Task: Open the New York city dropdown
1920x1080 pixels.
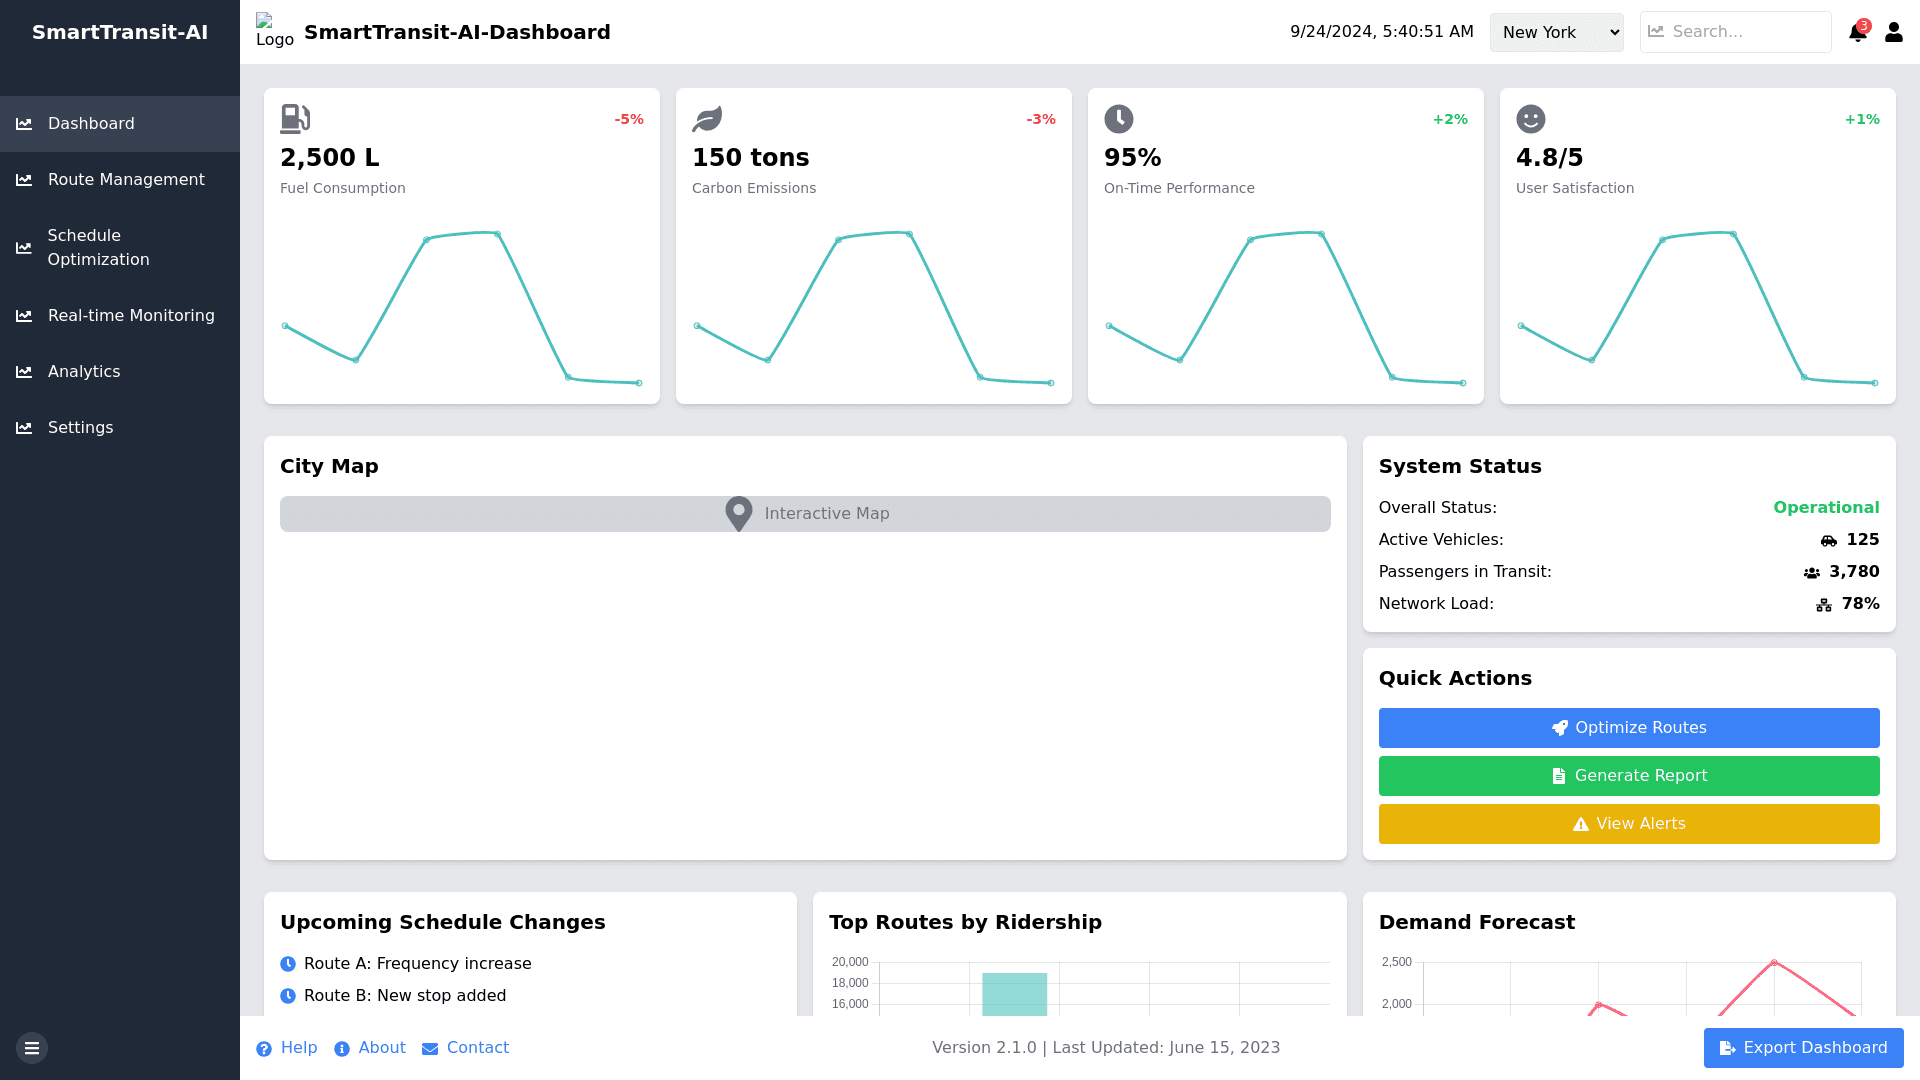Action: tap(1556, 32)
